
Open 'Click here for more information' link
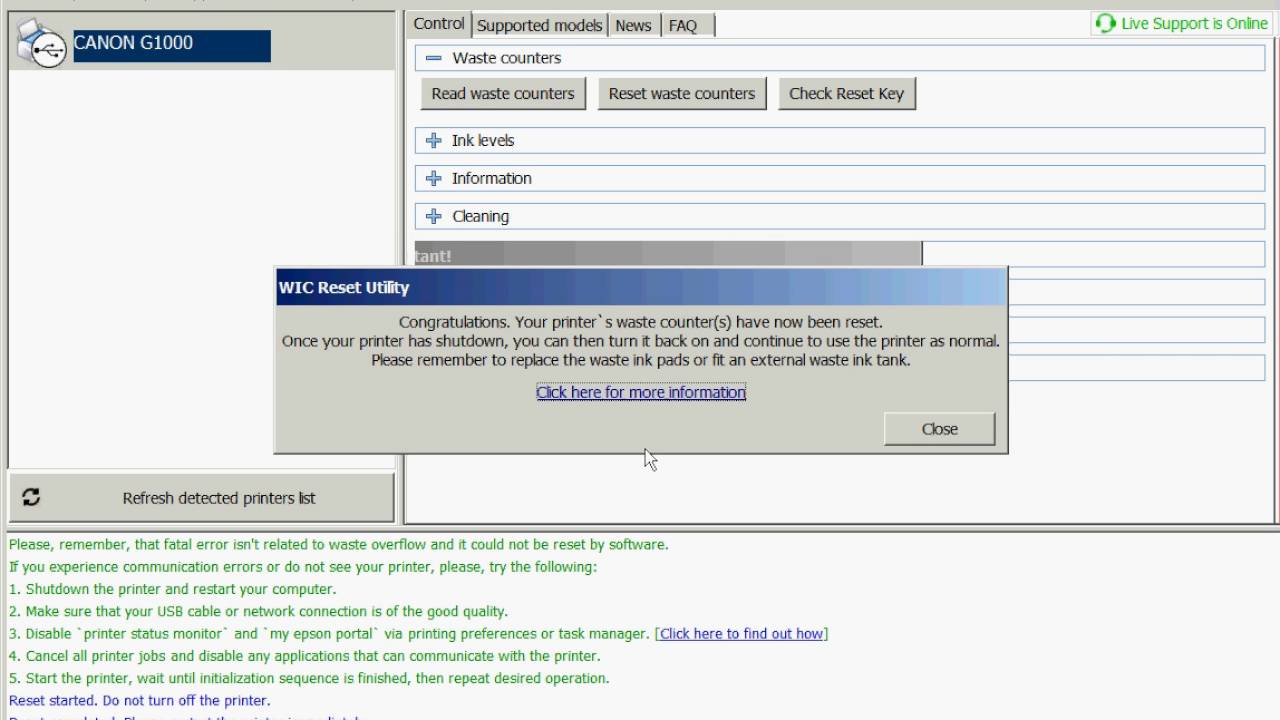click(641, 392)
